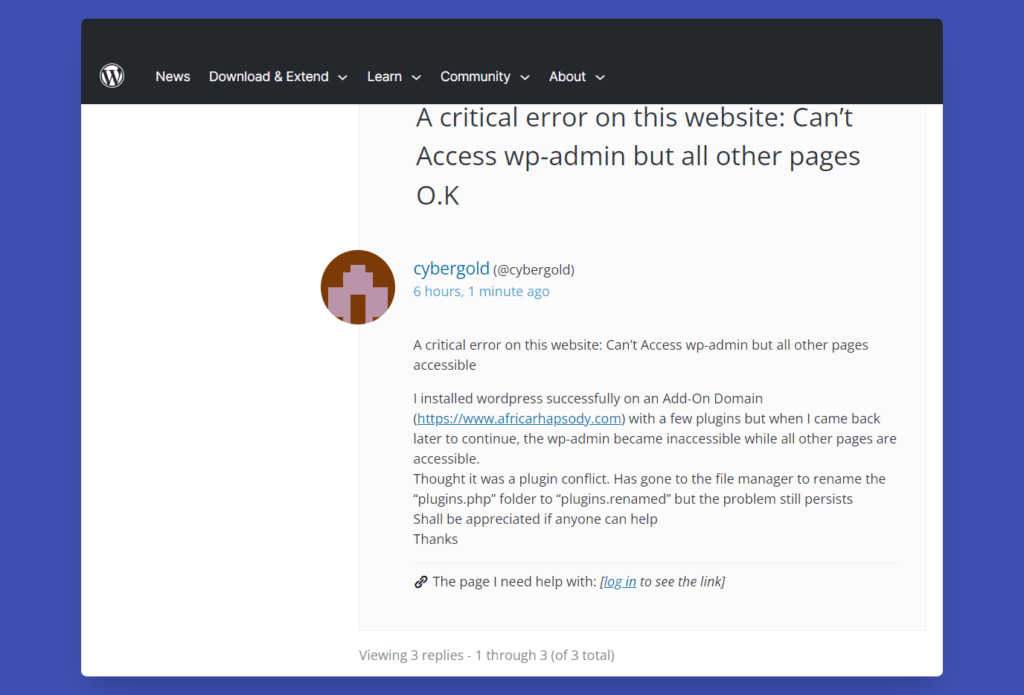Open the Download & Extend menu

point(268,76)
